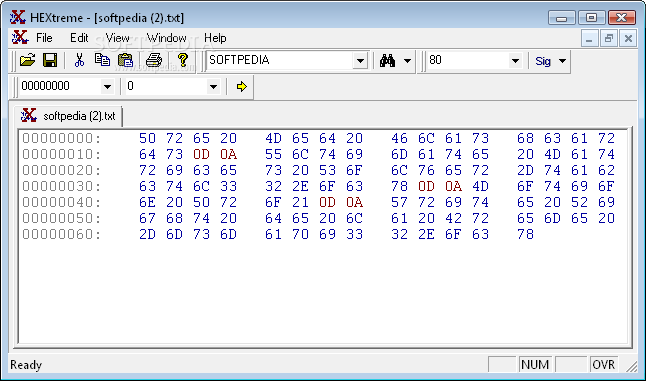646x381 pixels.
Task: Close the inner document window
Action: coord(628,39)
